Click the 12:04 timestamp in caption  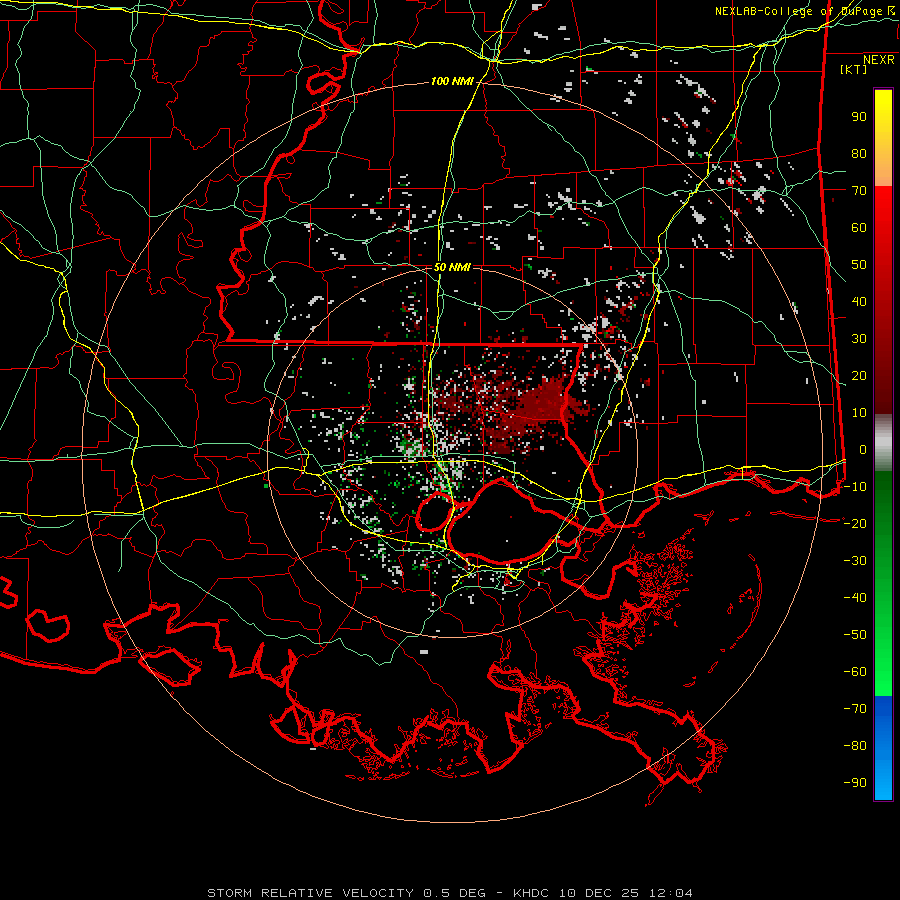coord(670,893)
